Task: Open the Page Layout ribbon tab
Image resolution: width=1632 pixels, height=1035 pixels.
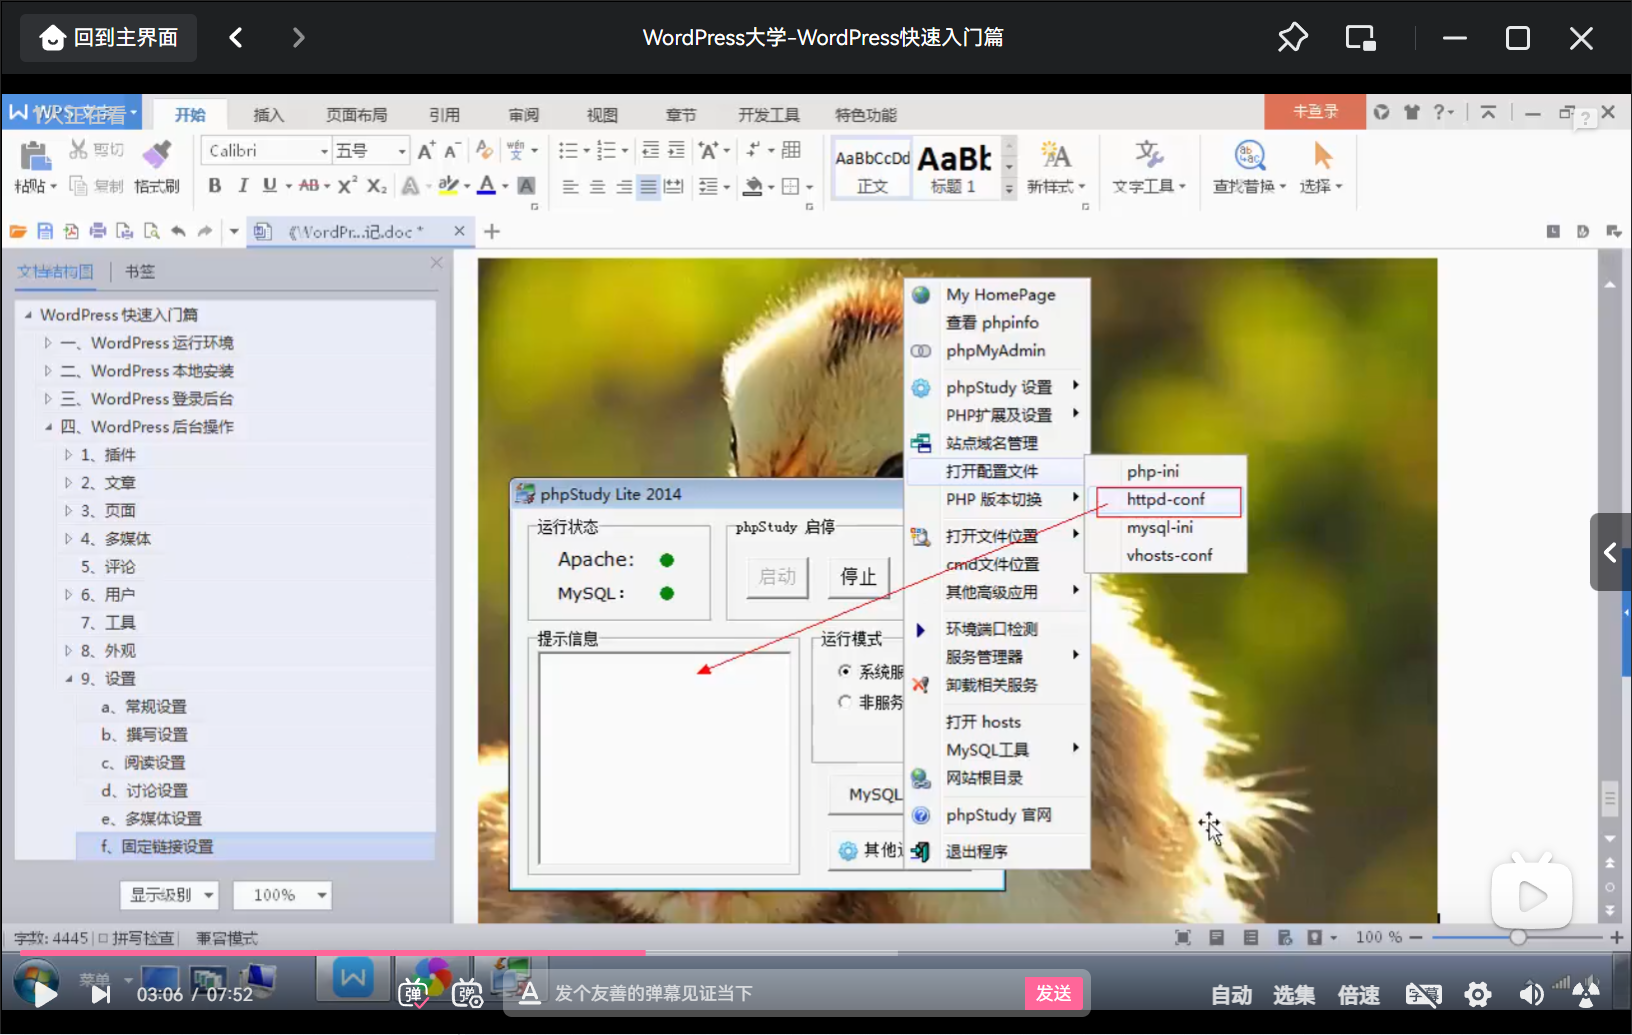Action: [356, 115]
